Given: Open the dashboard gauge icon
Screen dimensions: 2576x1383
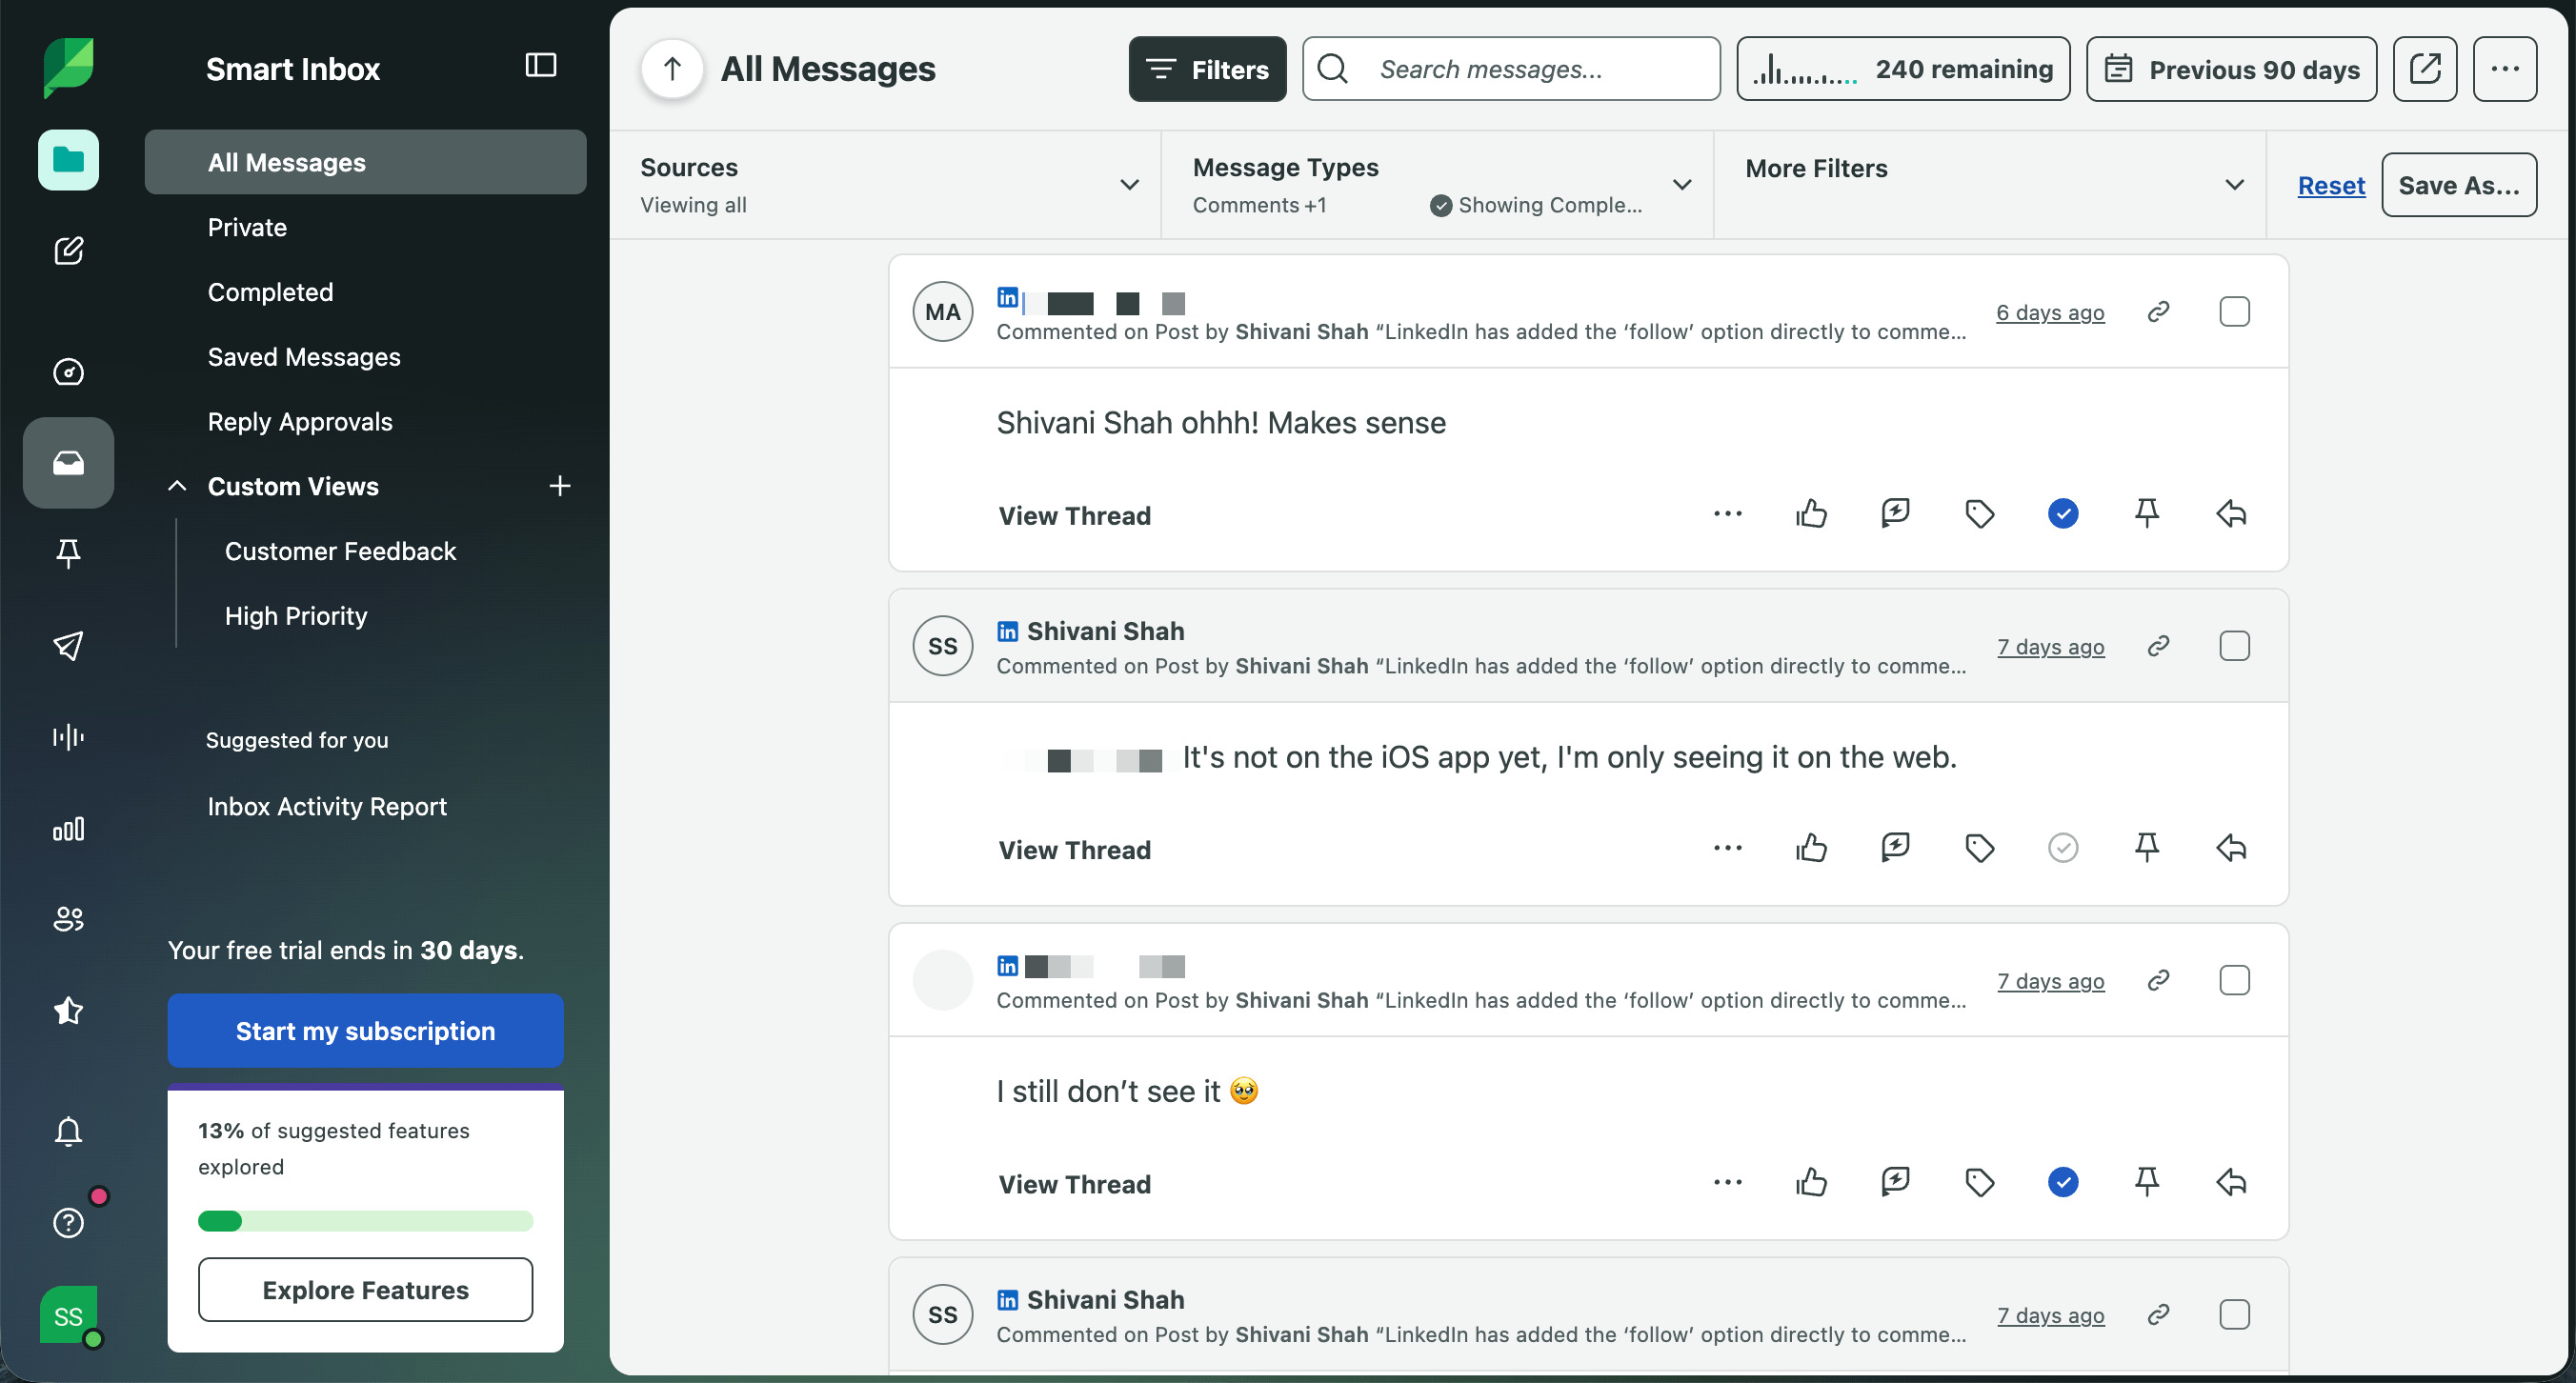Looking at the screenshot, I should click(x=68, y=372).
